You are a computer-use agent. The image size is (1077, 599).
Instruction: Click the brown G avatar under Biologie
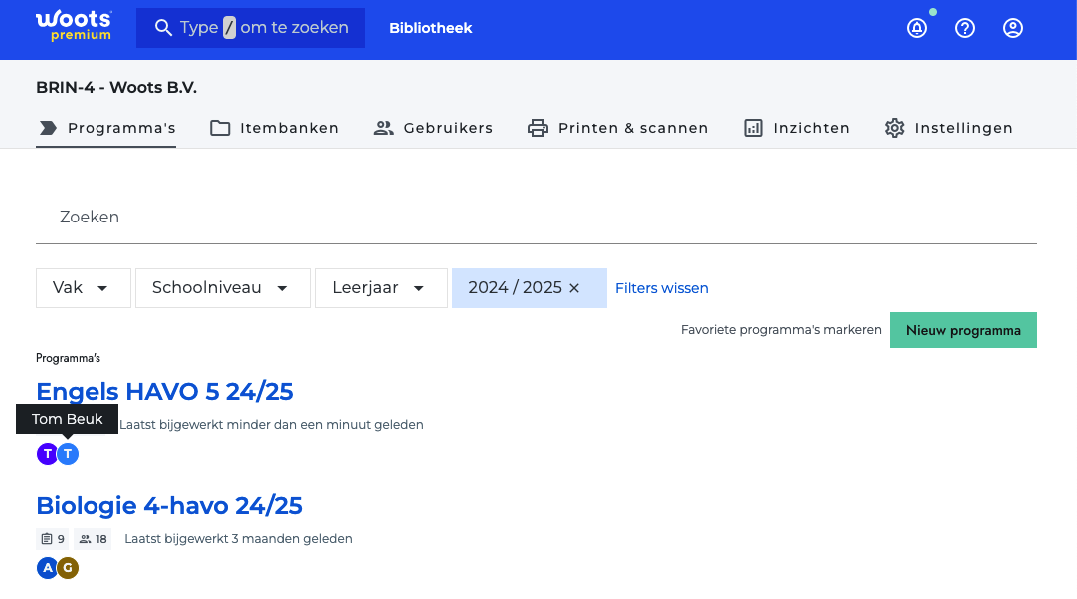pyautogui.click(x=68, y=568)
